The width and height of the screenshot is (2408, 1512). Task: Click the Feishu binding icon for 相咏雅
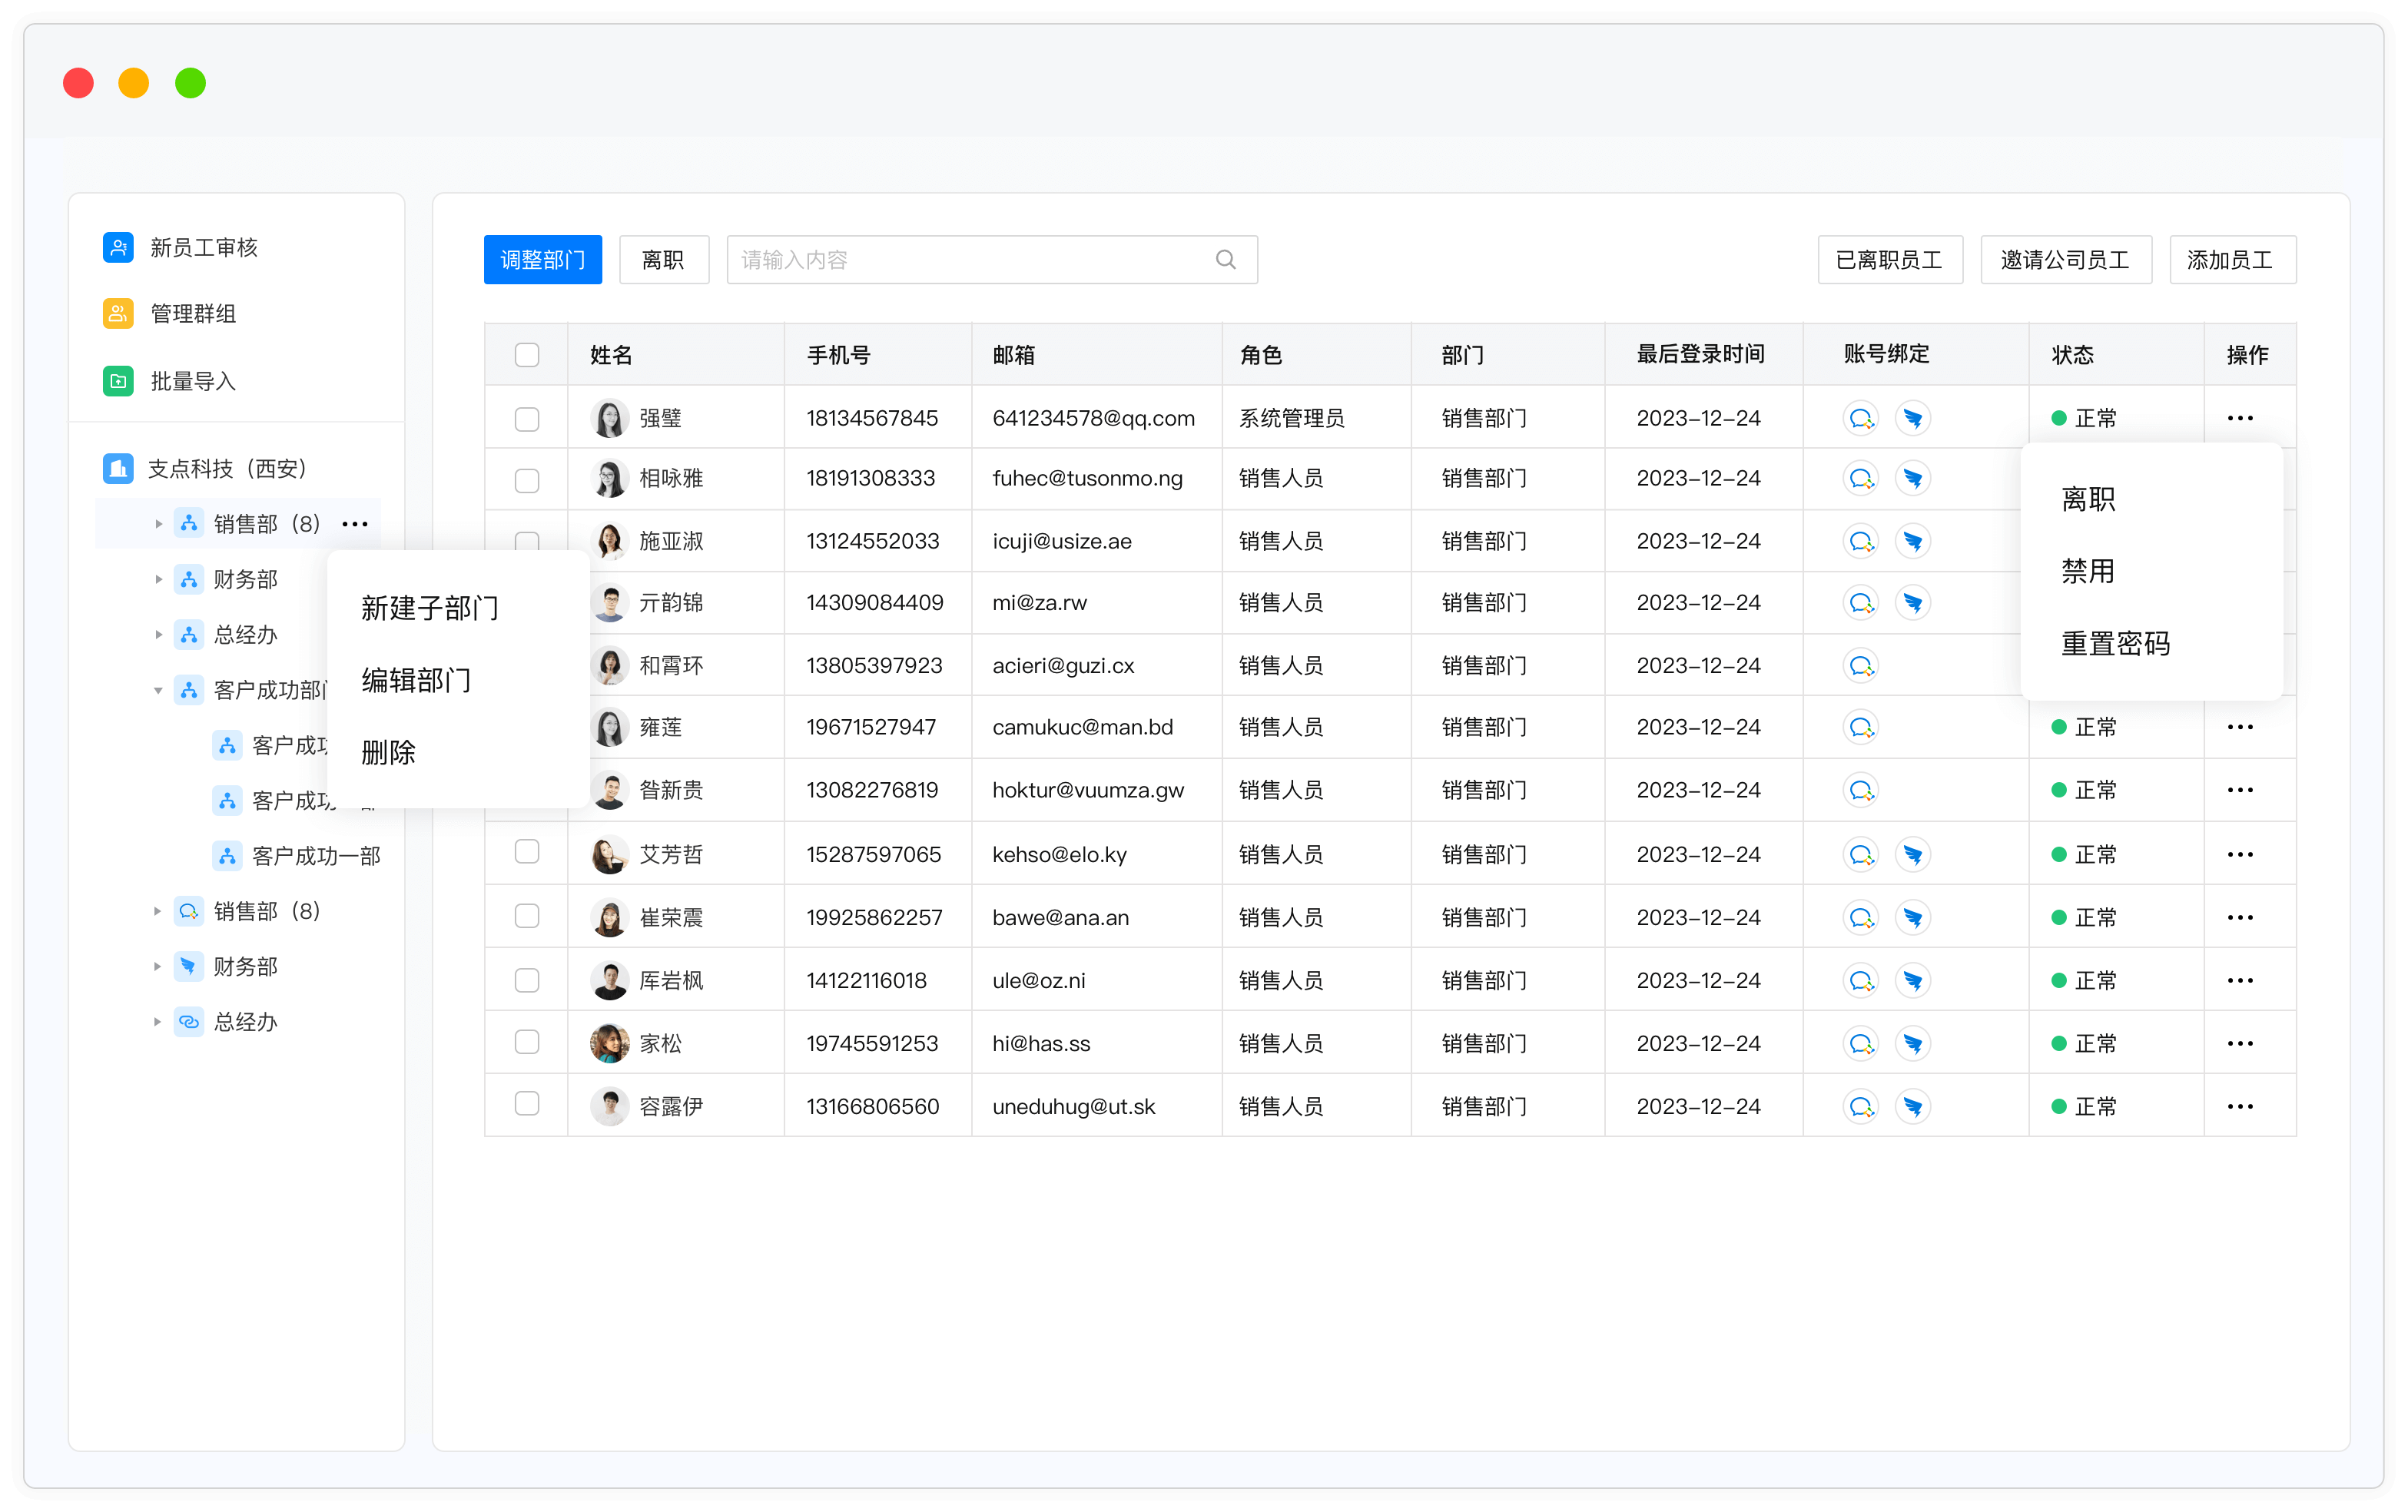click(1914, 478)
